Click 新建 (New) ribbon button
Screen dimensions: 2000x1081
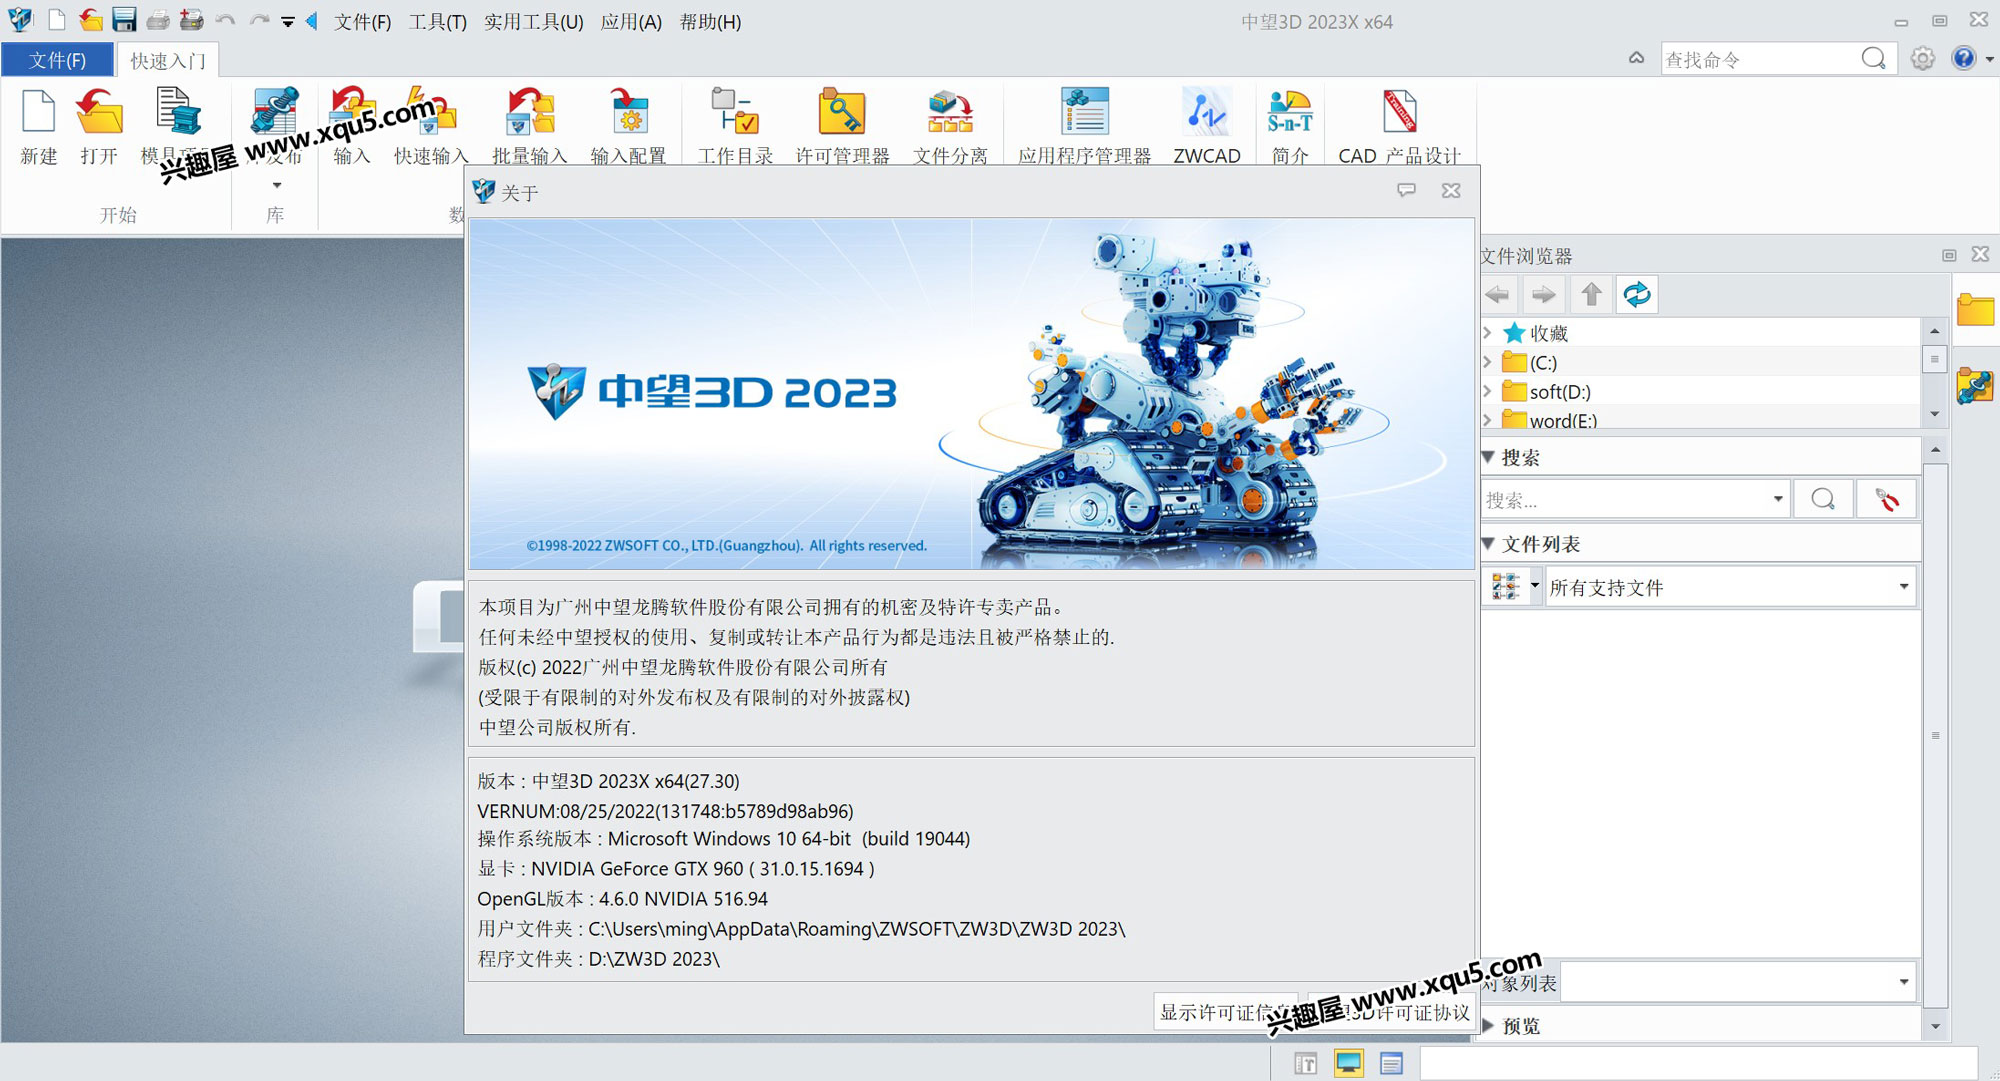(x=39, y=126)
